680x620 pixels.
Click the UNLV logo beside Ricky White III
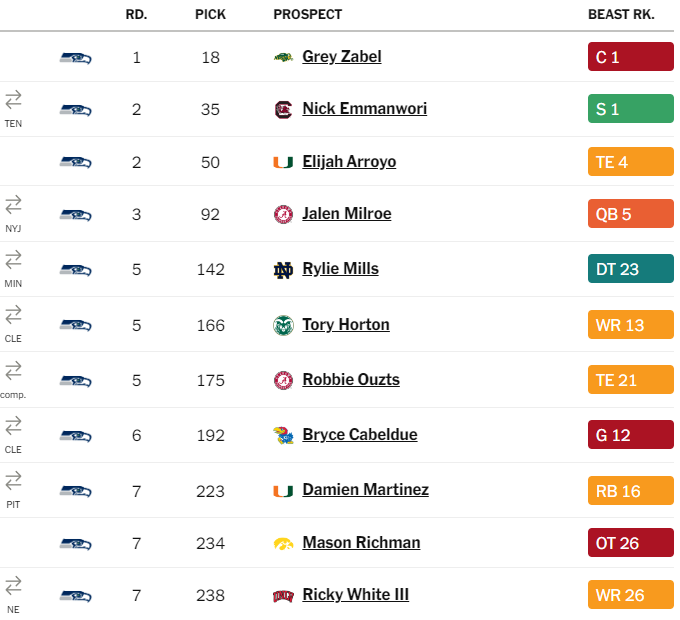pos(283,596)
